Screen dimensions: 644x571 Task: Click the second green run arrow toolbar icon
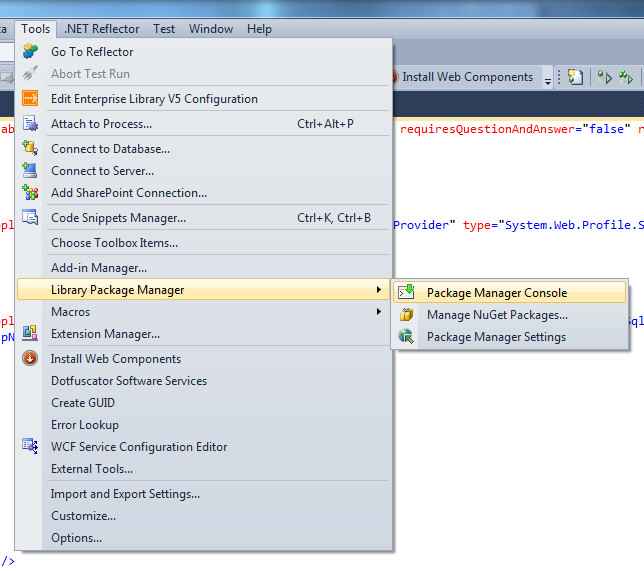point(626,77)
